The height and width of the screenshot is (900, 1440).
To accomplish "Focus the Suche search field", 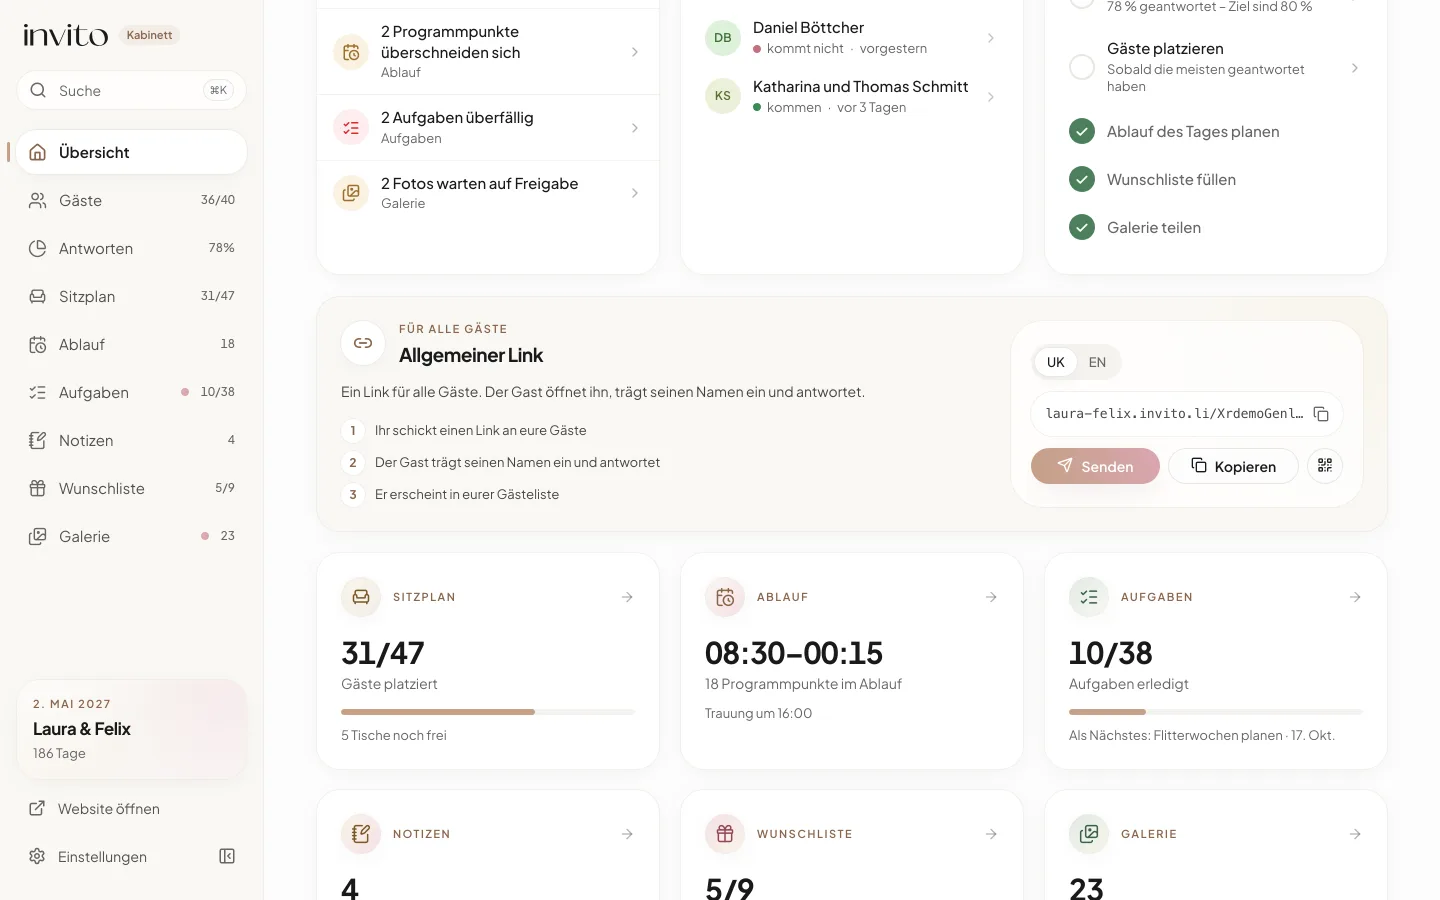I will (x=132, y=91).
